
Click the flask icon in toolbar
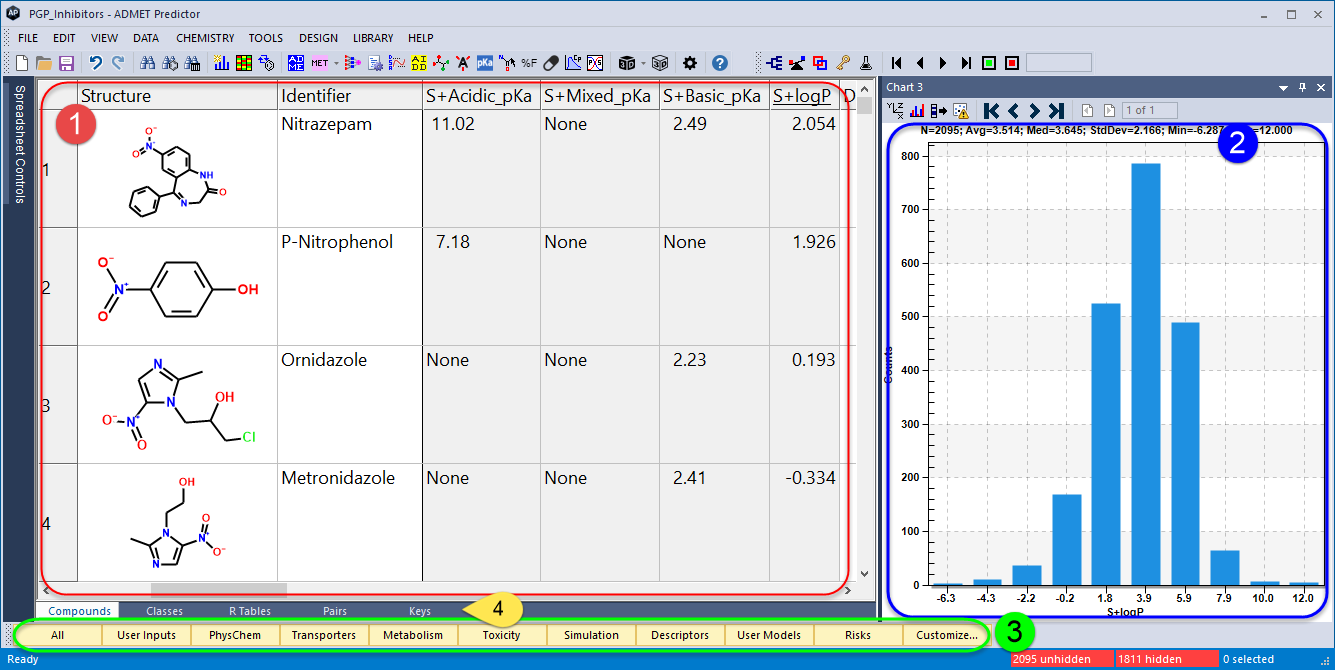coord(865,62)
